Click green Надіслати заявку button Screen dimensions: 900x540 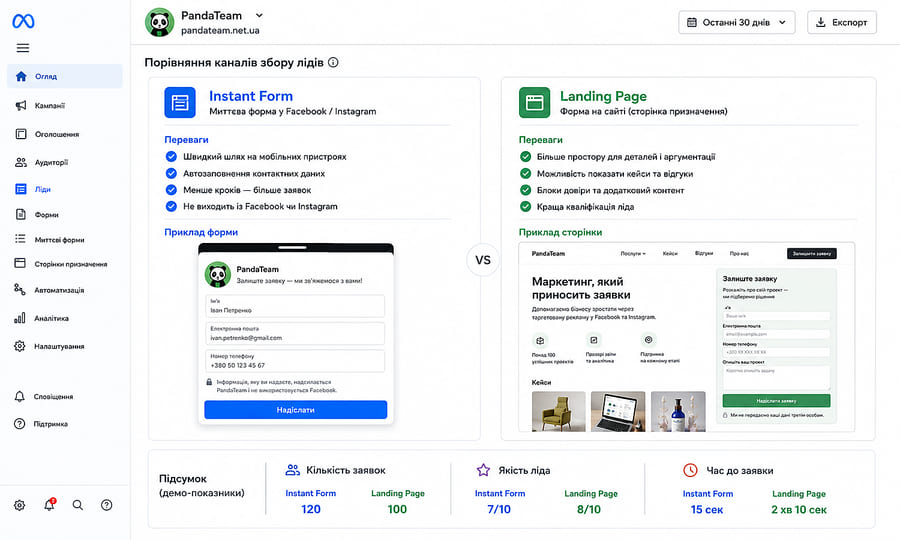coord(776,401)
